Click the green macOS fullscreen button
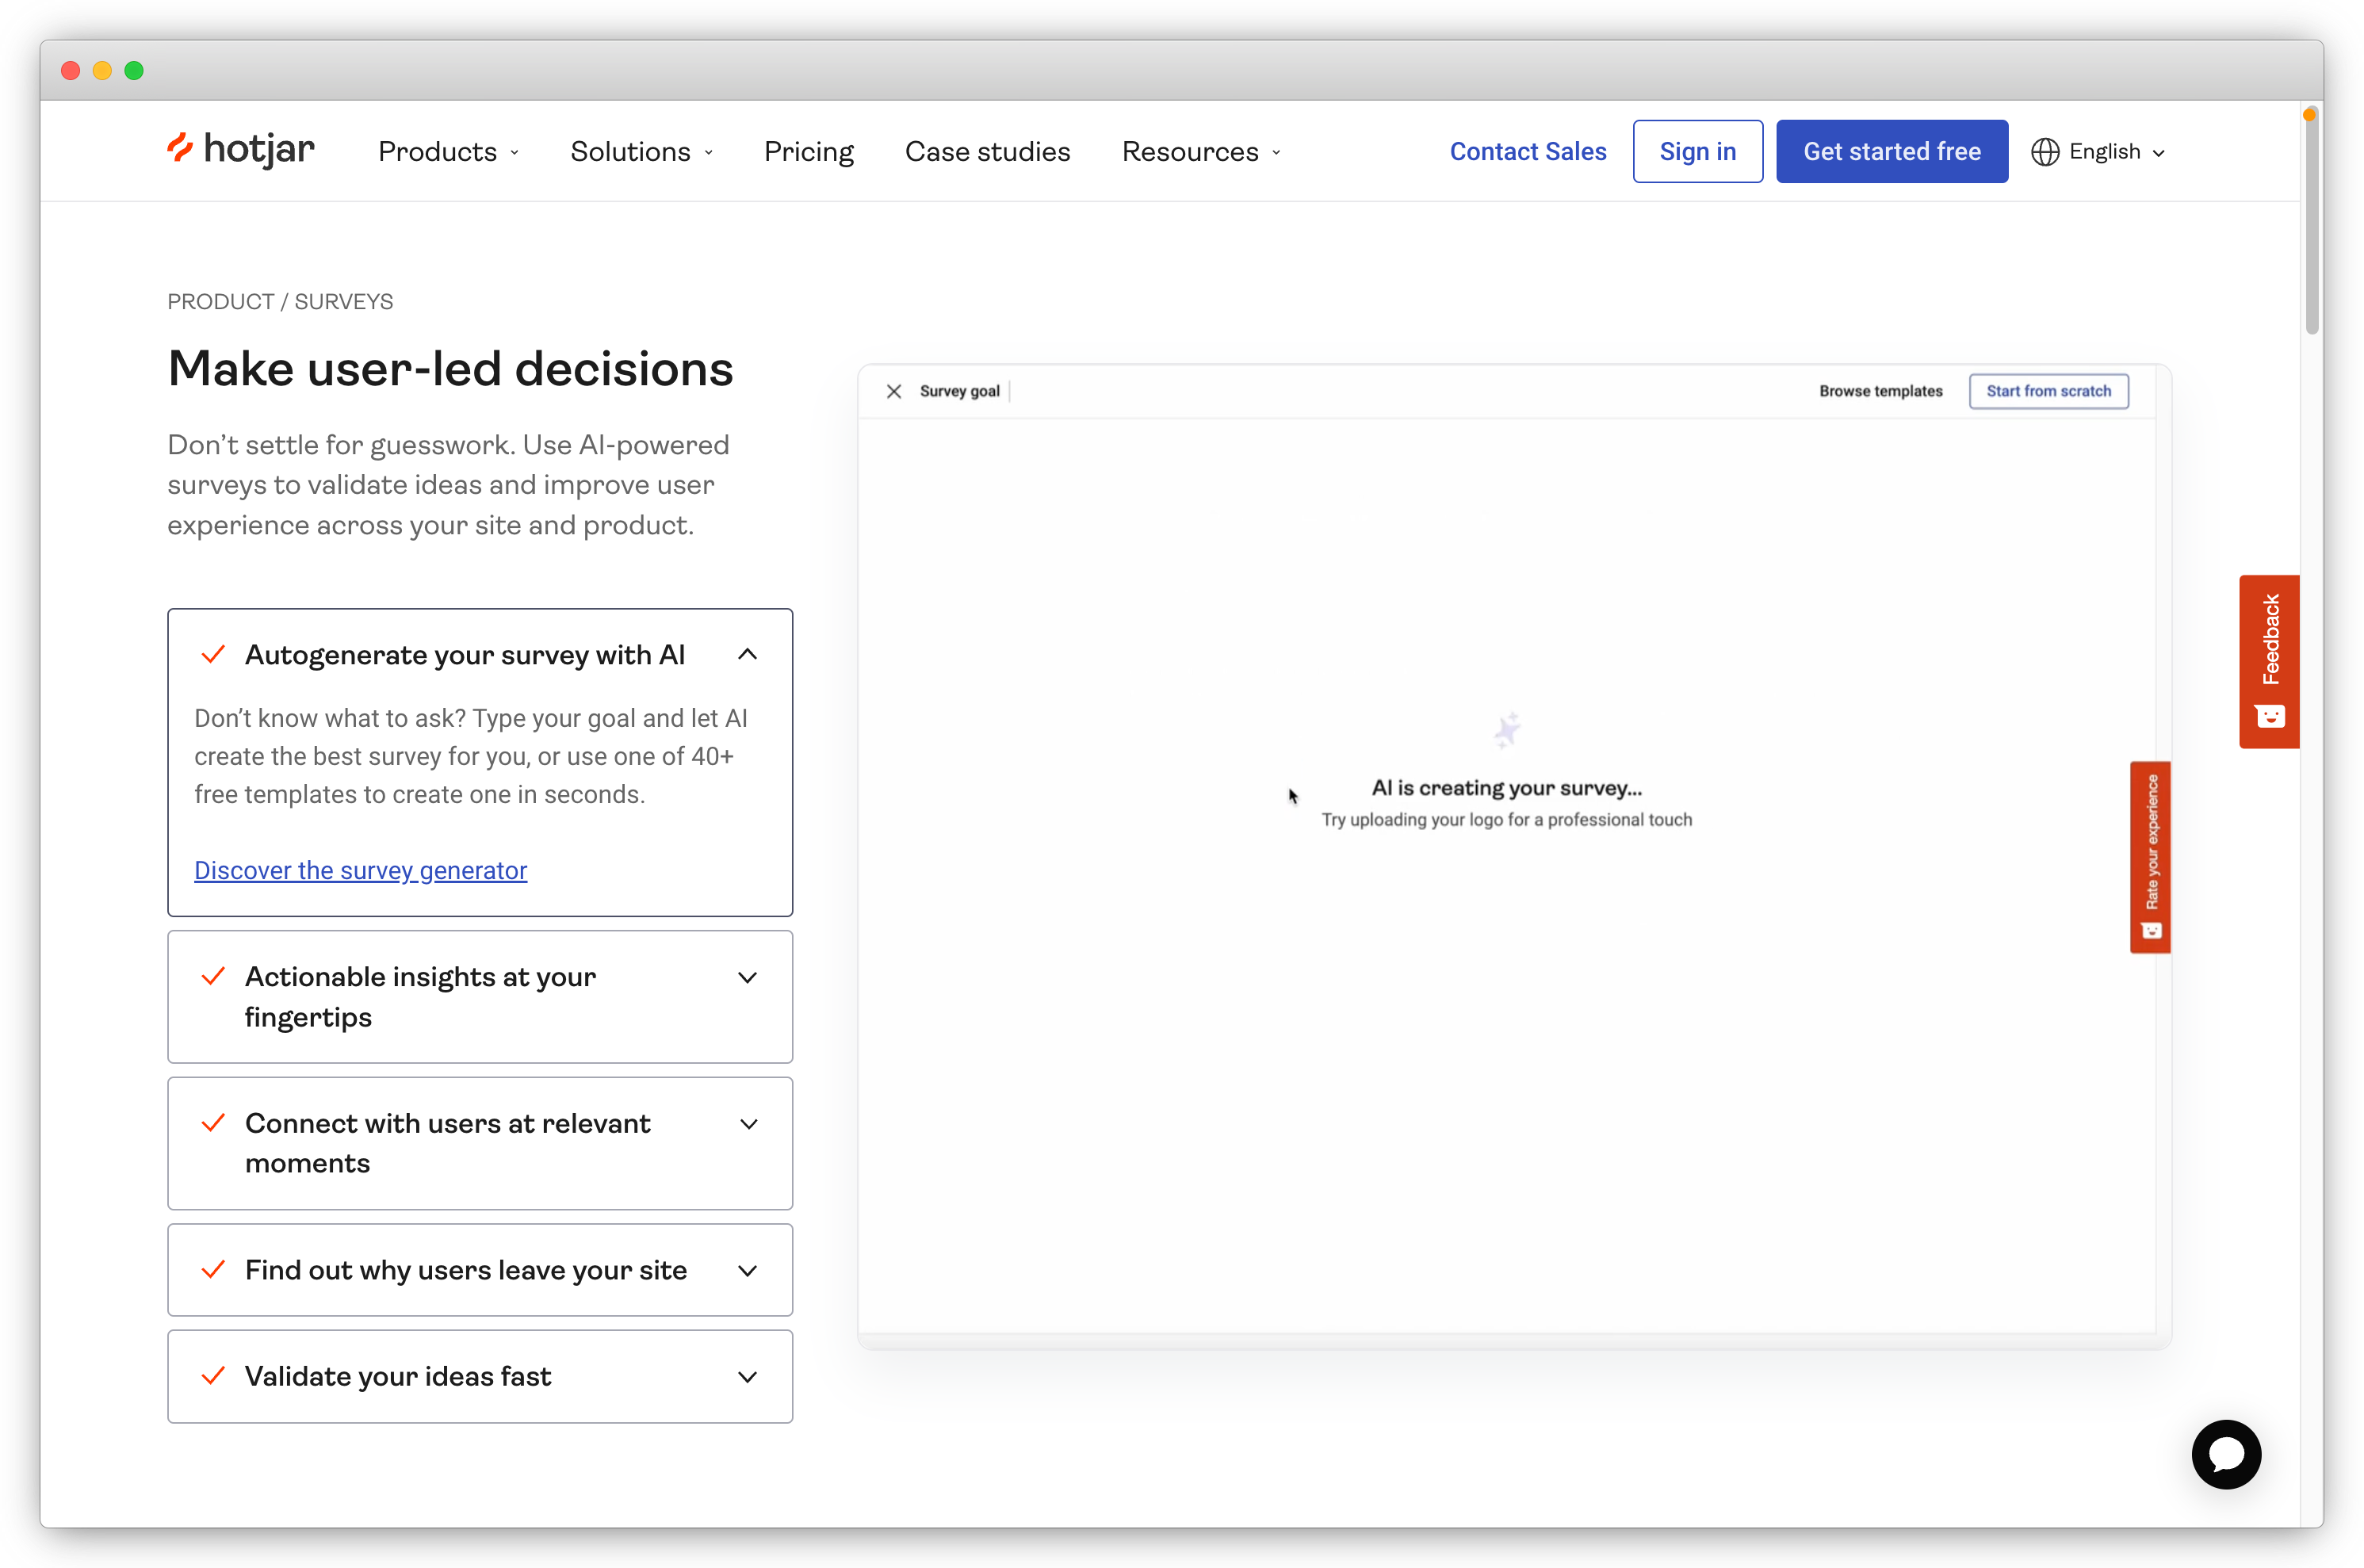The width and height of the screenshot is (2364, 1568). [134, 70]
